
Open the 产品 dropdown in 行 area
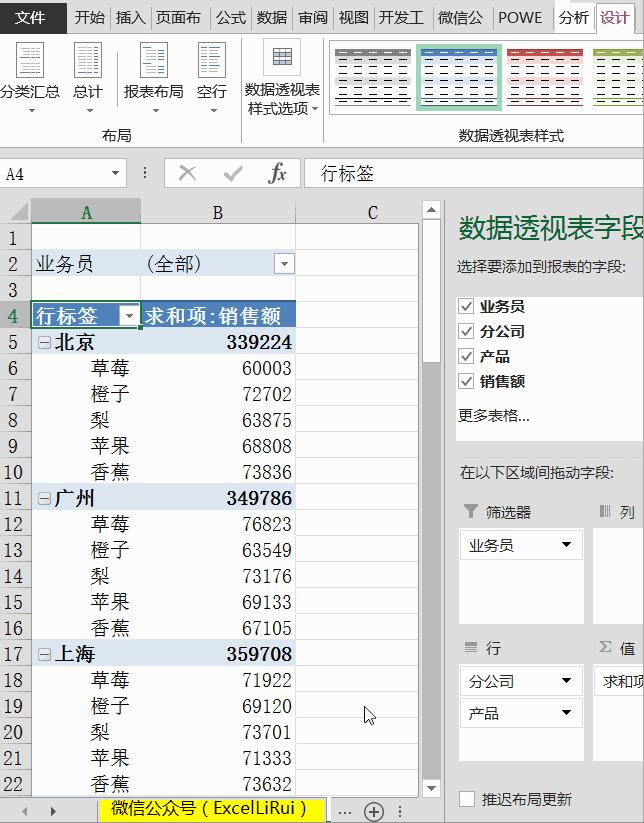pos(566,713)
